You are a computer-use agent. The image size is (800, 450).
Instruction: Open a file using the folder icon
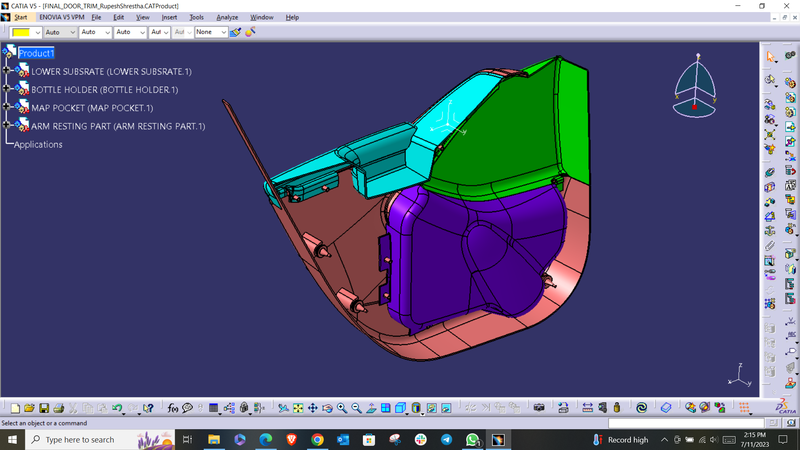click(29, 408)
